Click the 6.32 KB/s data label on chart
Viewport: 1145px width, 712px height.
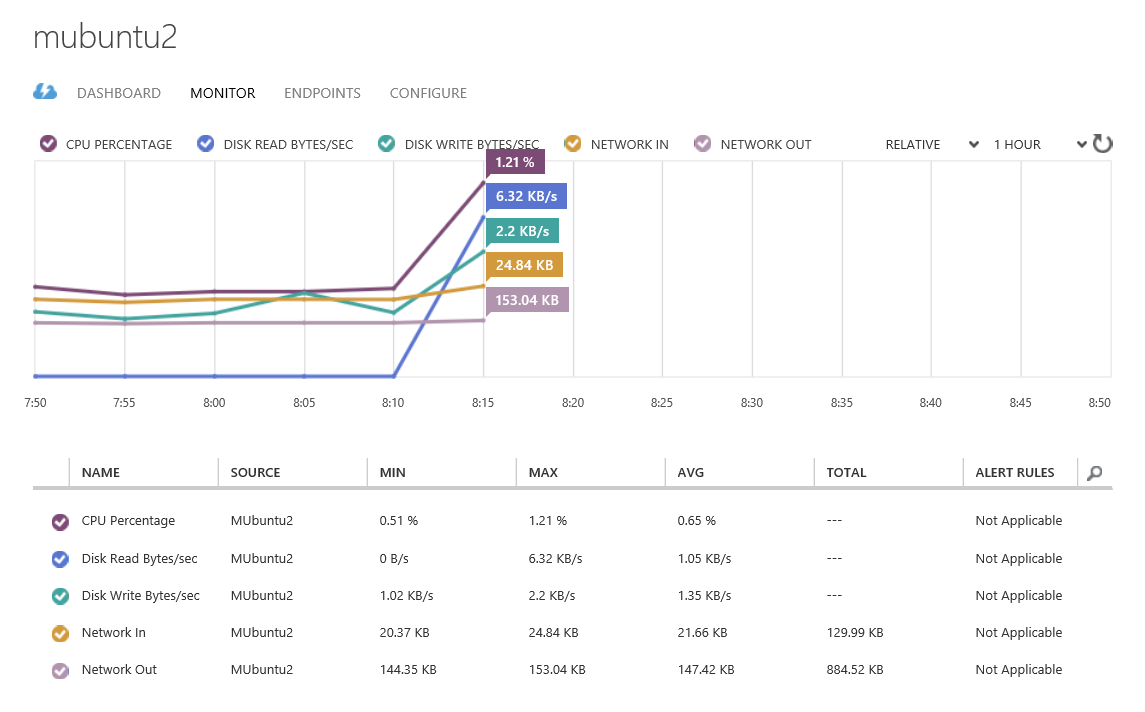coord(526,196)
